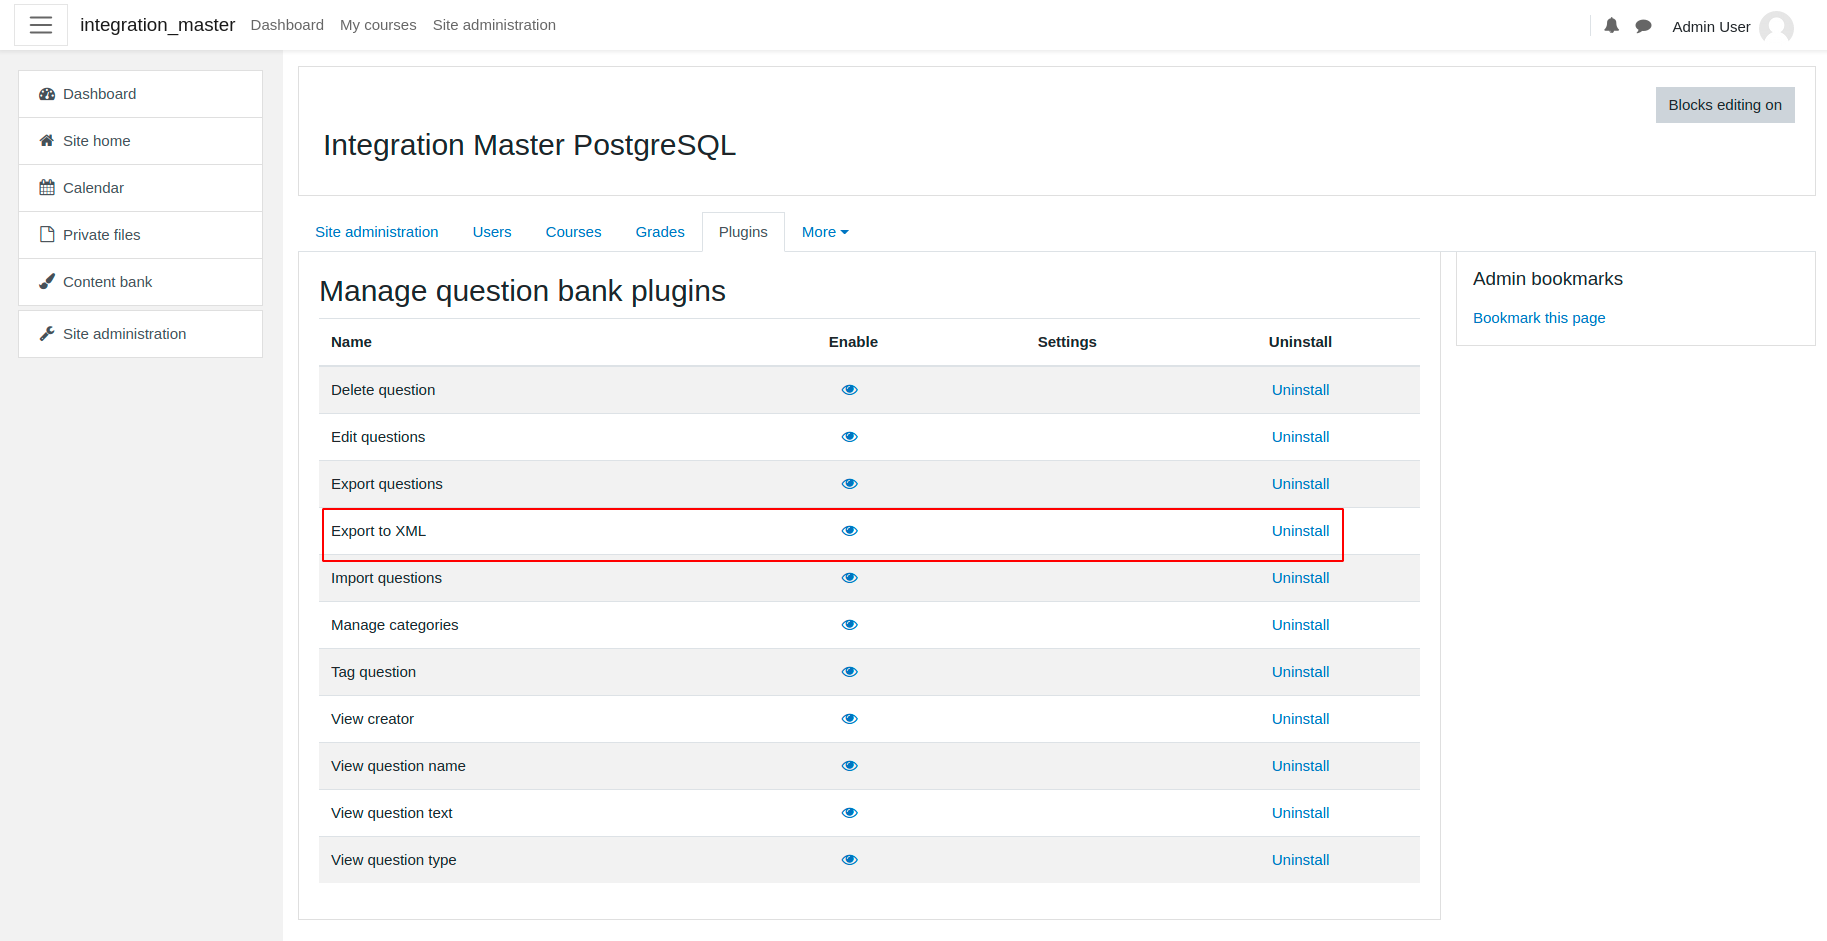Screen dimensions: 1827x941
Task: Click the Export to XML name cell
Action: (378, 531)
